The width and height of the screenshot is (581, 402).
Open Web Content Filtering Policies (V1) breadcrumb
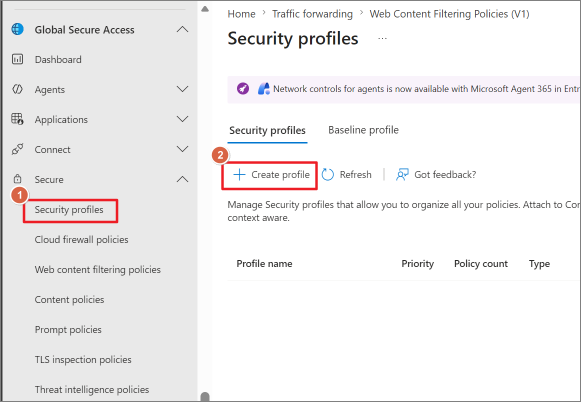[x=449, y=14]
